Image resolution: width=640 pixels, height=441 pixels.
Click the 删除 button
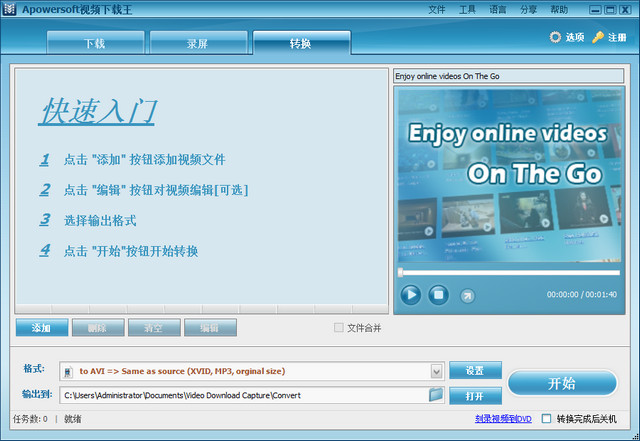(x=98, y=327)
